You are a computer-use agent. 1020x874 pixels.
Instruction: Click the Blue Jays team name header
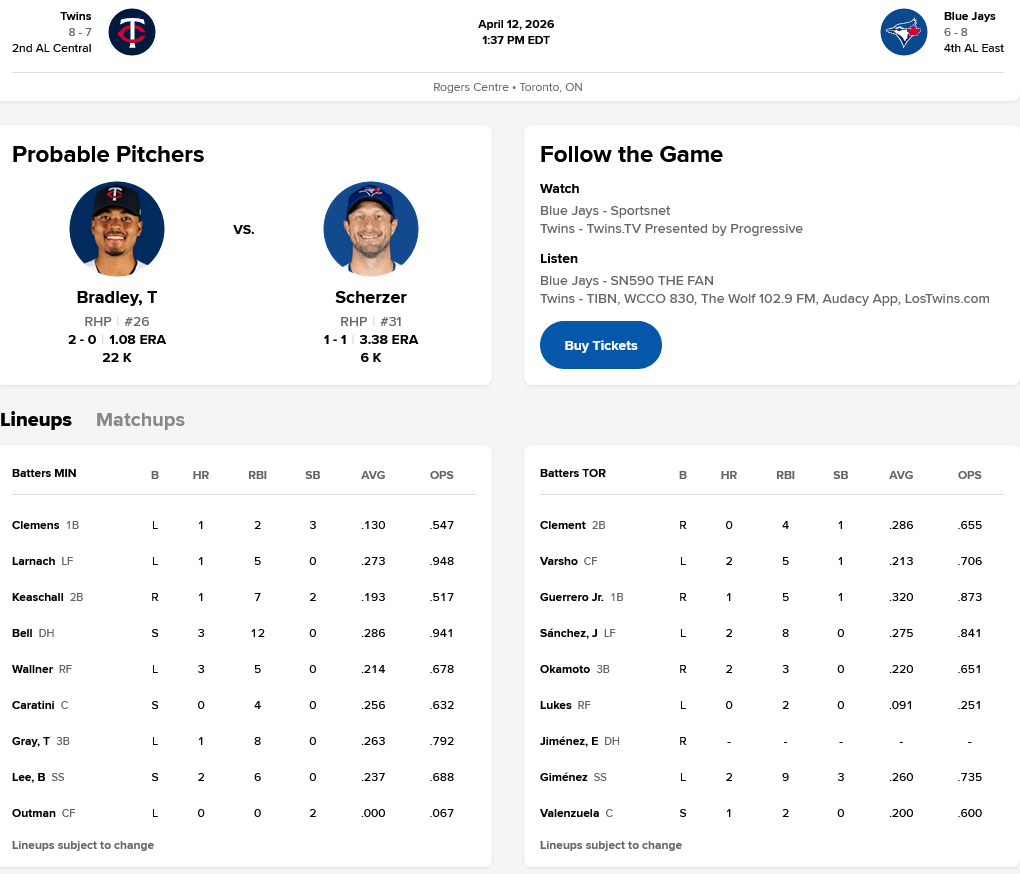pos(969,17)
